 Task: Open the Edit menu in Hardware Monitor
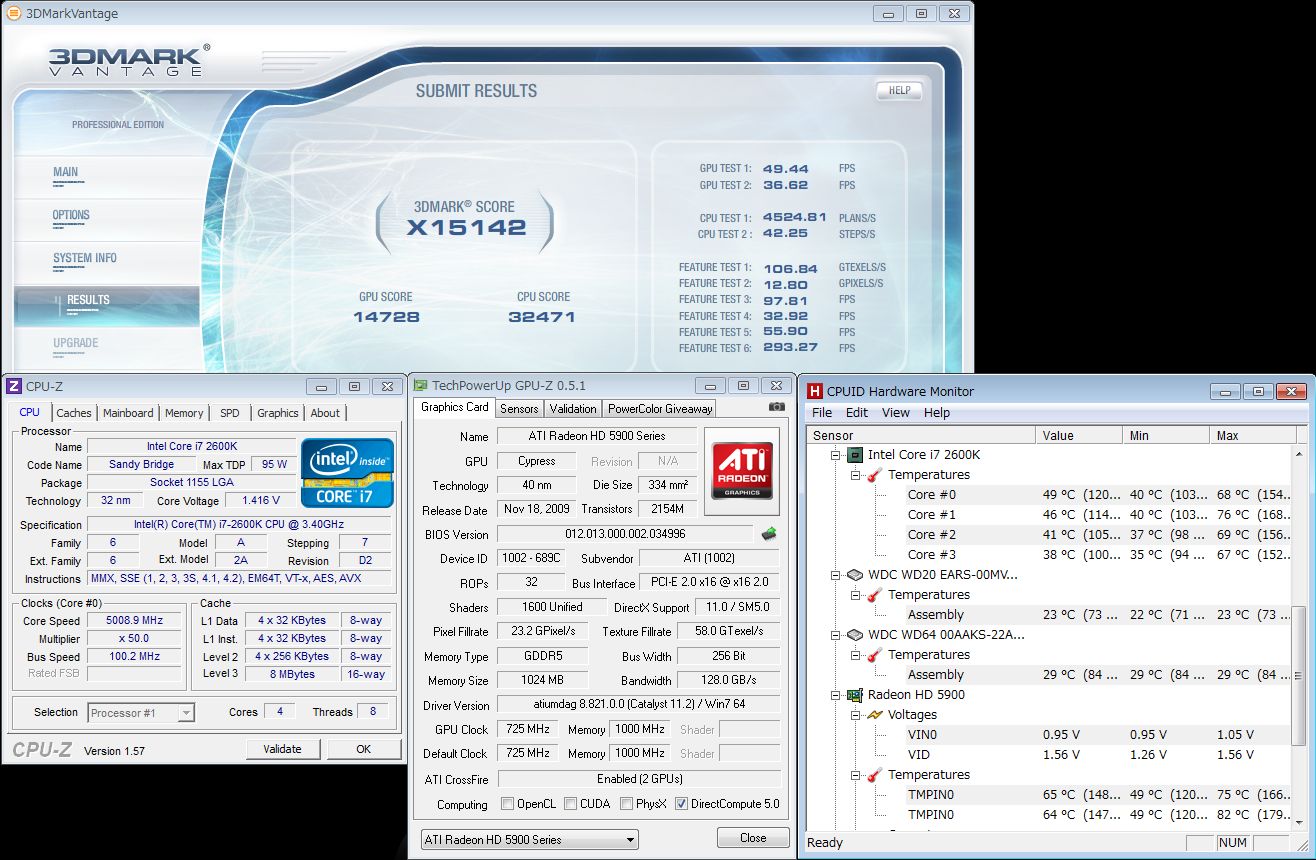point(857,412)
